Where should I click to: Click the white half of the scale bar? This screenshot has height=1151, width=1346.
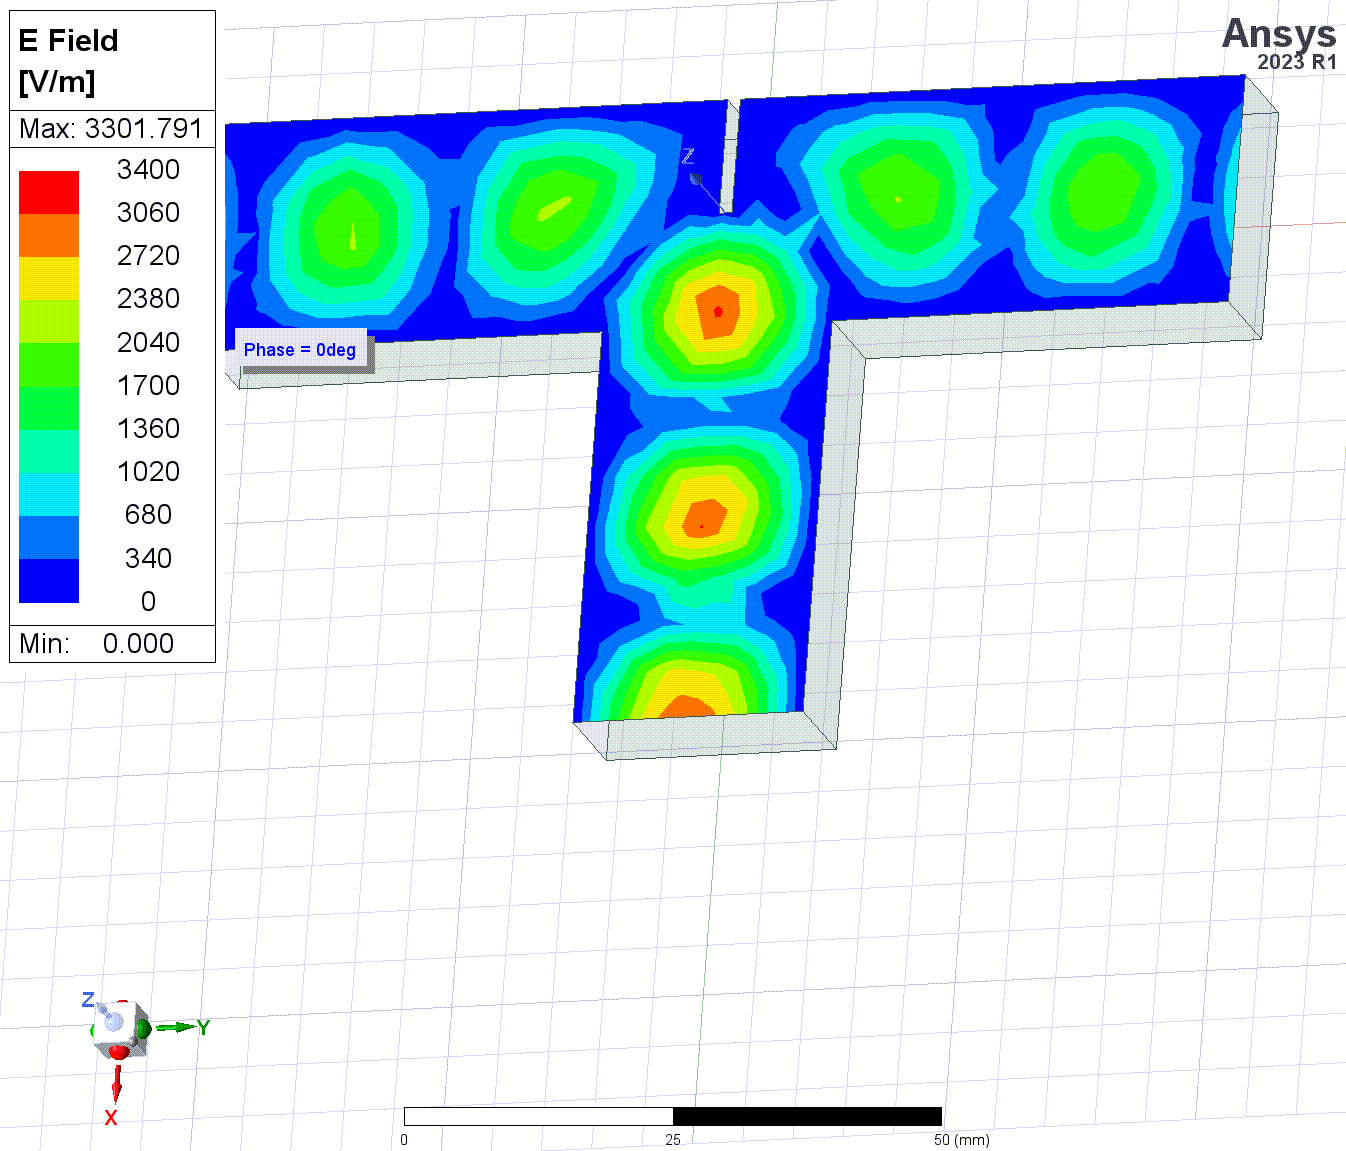point(539,1116)
